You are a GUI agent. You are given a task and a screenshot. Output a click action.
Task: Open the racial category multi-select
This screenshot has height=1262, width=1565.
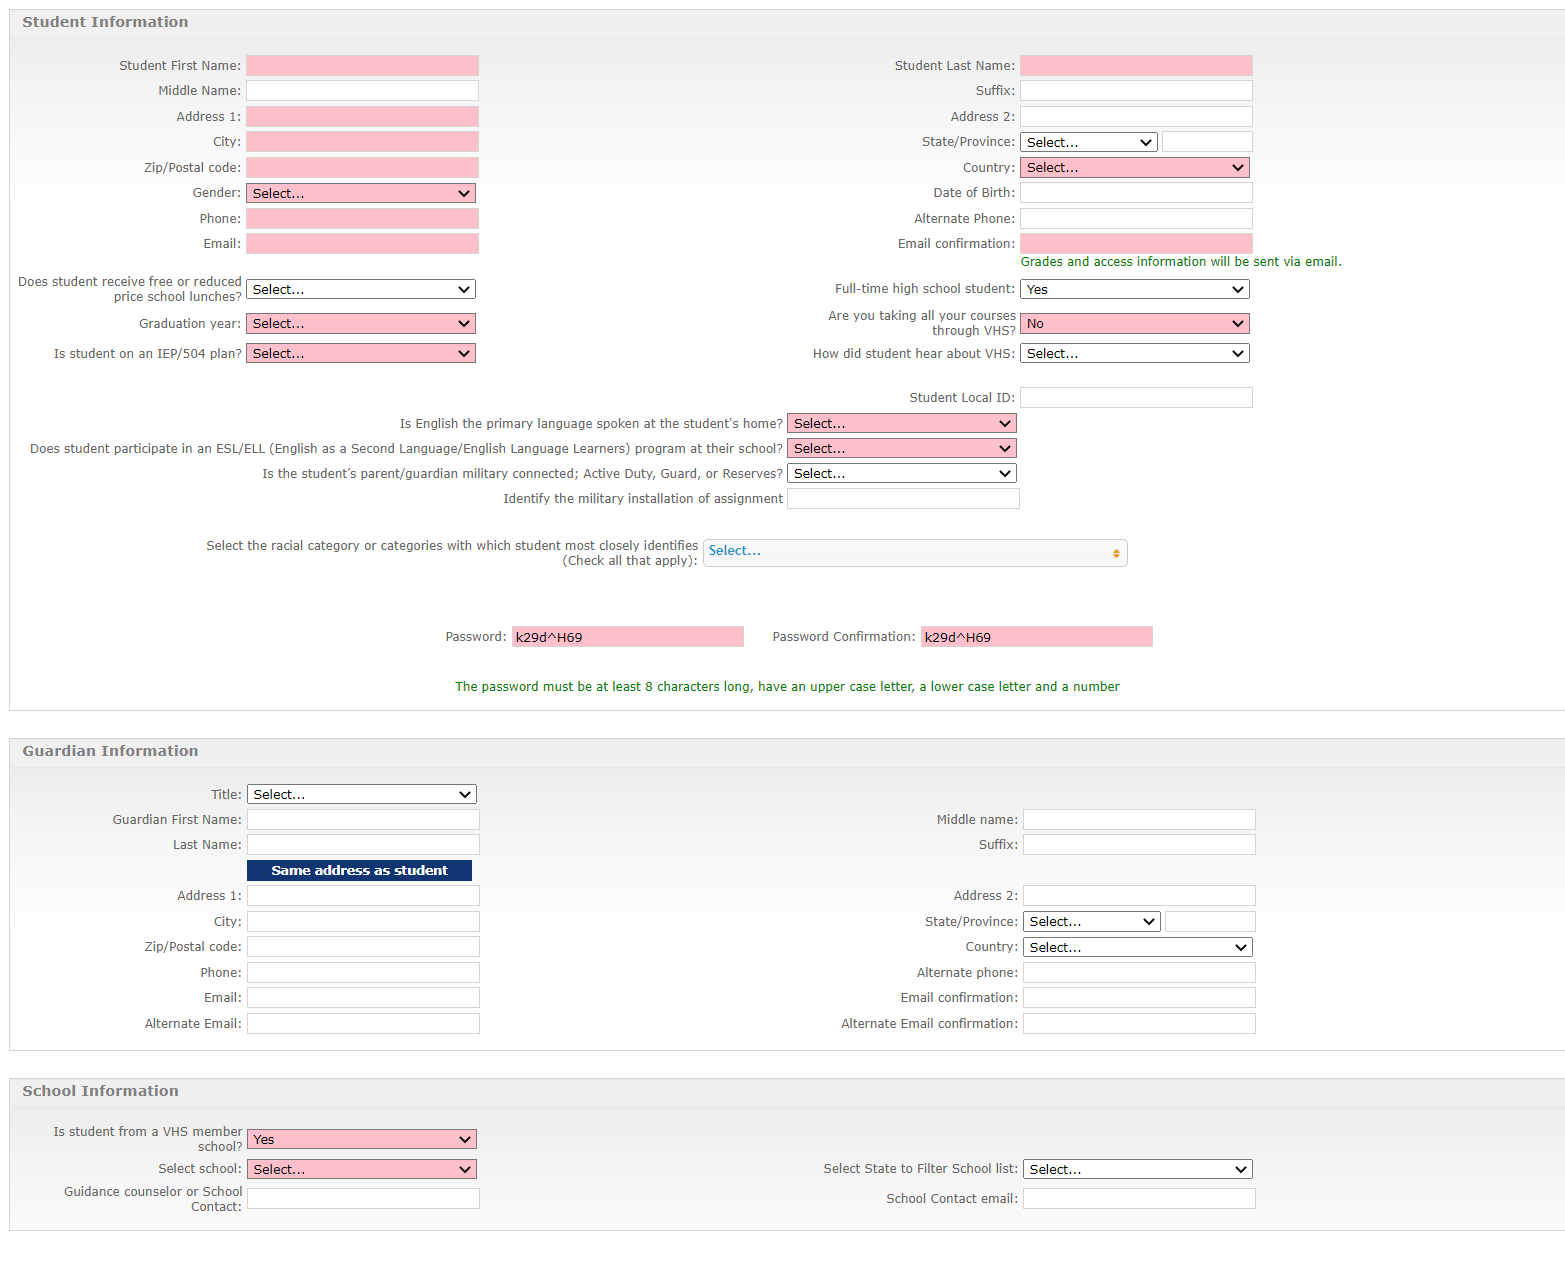(914, 552)
